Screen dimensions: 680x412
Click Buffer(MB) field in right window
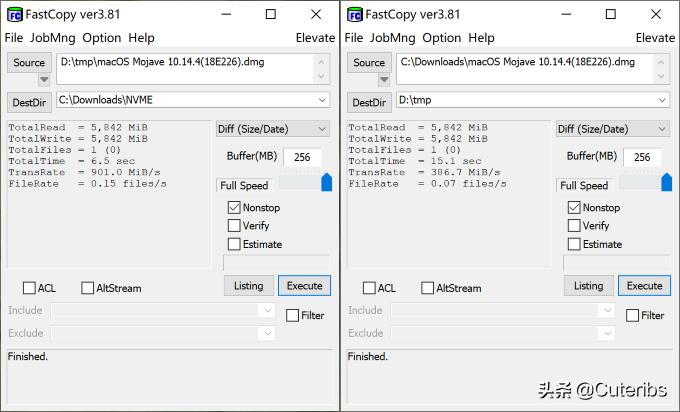click(642, 157)
